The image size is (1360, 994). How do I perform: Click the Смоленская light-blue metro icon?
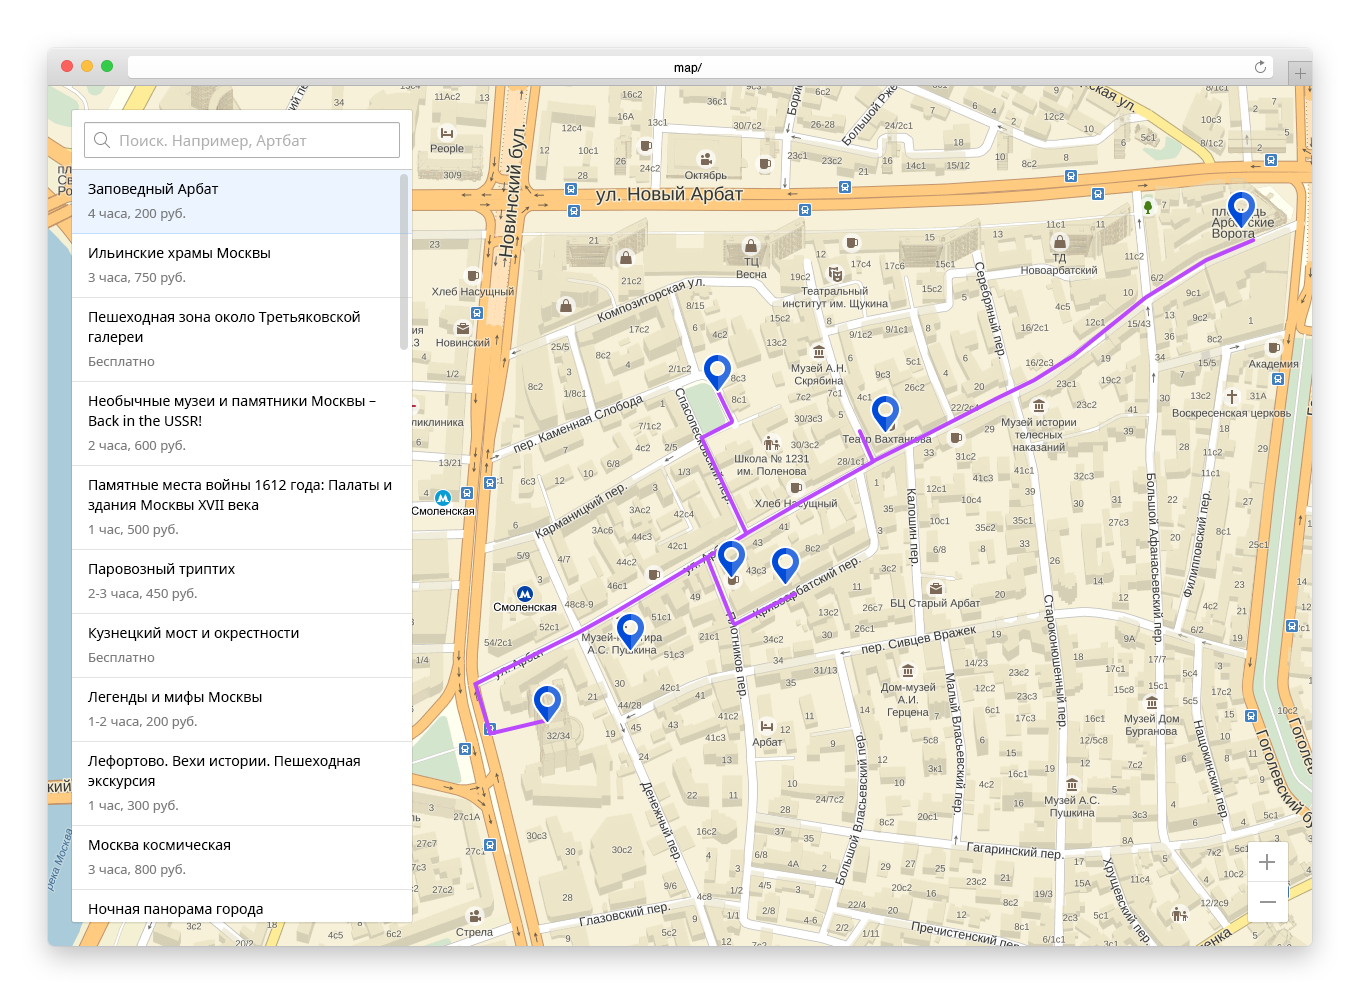coord(443,497)
